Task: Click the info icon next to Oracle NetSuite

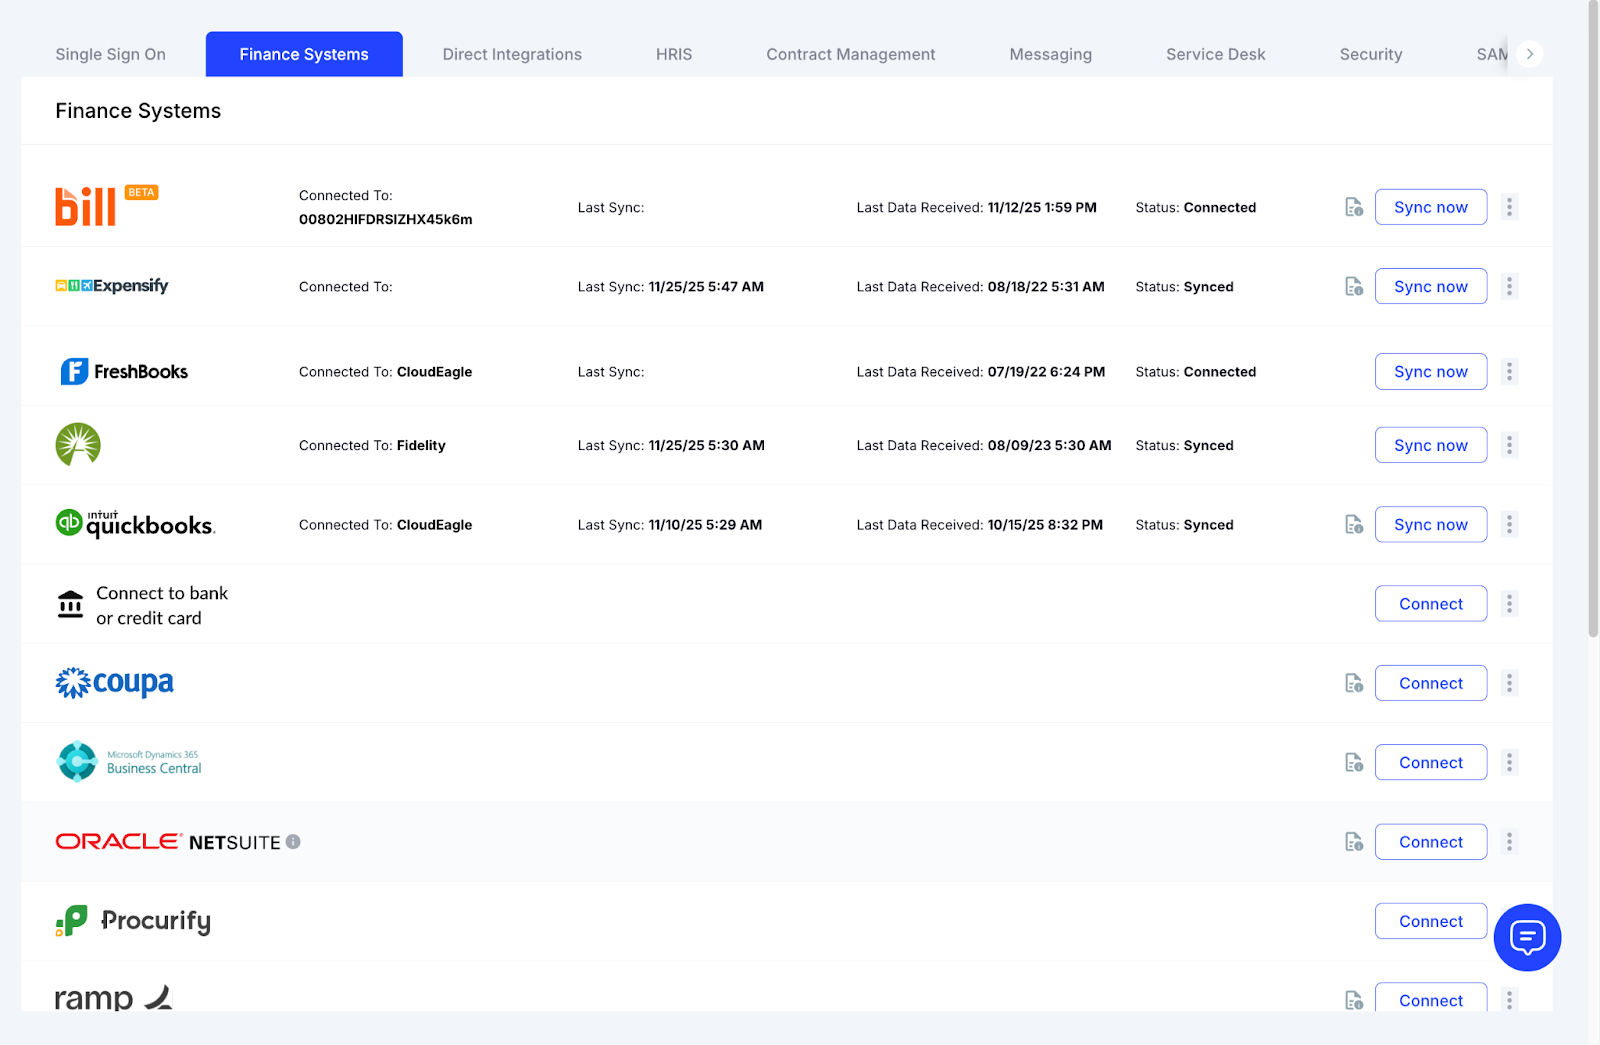Action: tap(292, 842)
